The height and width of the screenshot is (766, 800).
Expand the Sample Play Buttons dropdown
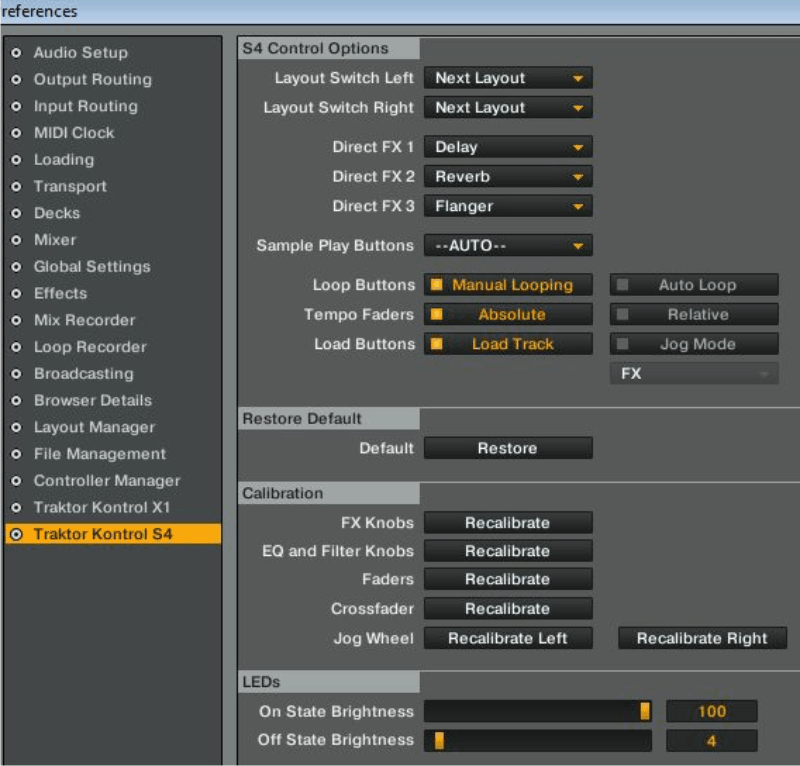point(508,245)
